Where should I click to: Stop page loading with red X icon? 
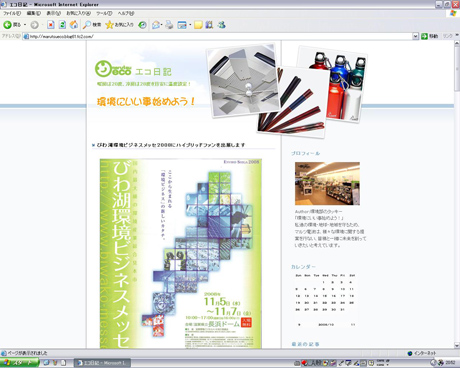tap(51, 25)
